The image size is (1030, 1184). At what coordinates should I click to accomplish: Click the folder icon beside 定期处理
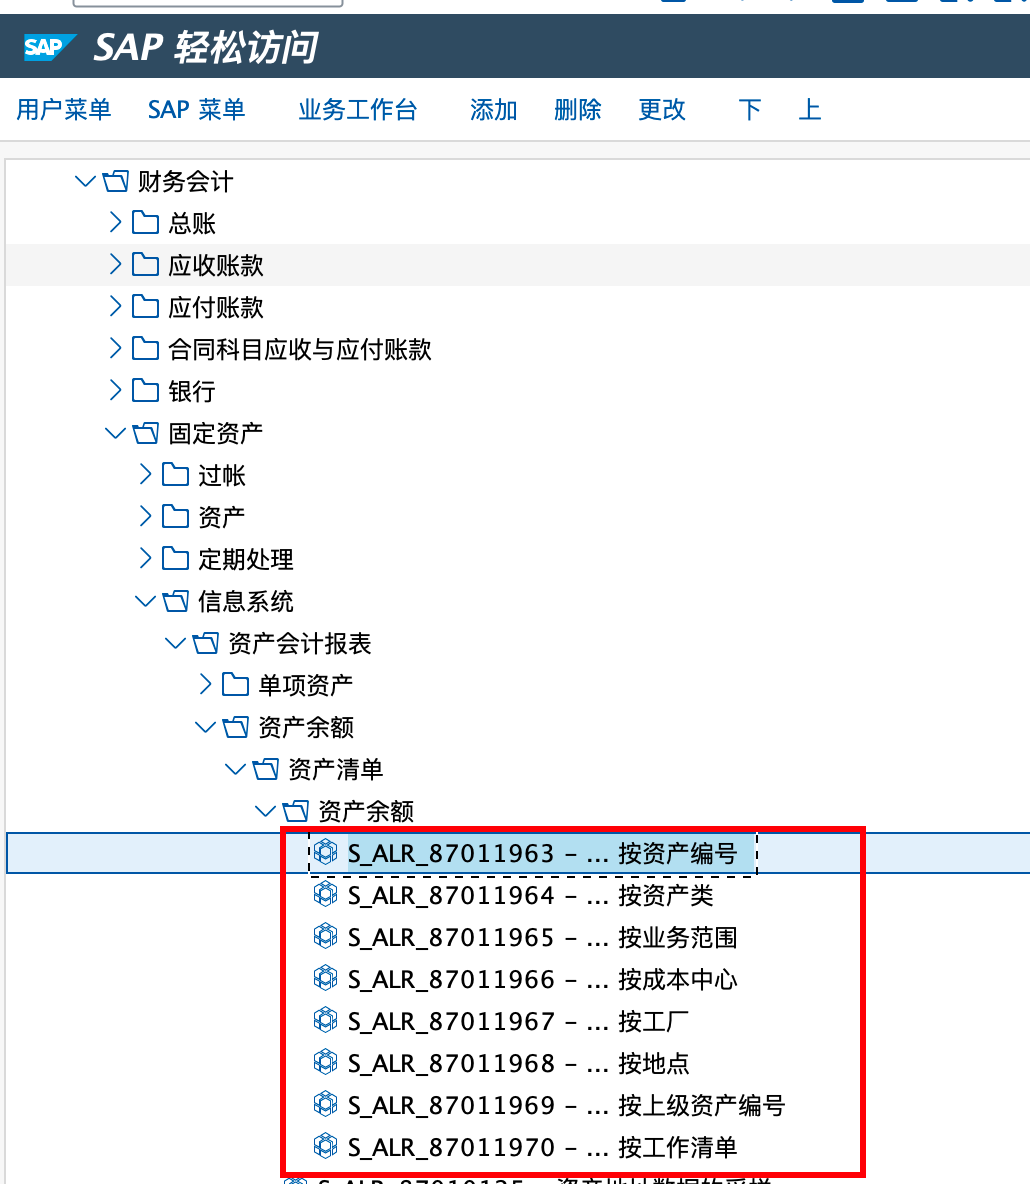pos(175,559)
